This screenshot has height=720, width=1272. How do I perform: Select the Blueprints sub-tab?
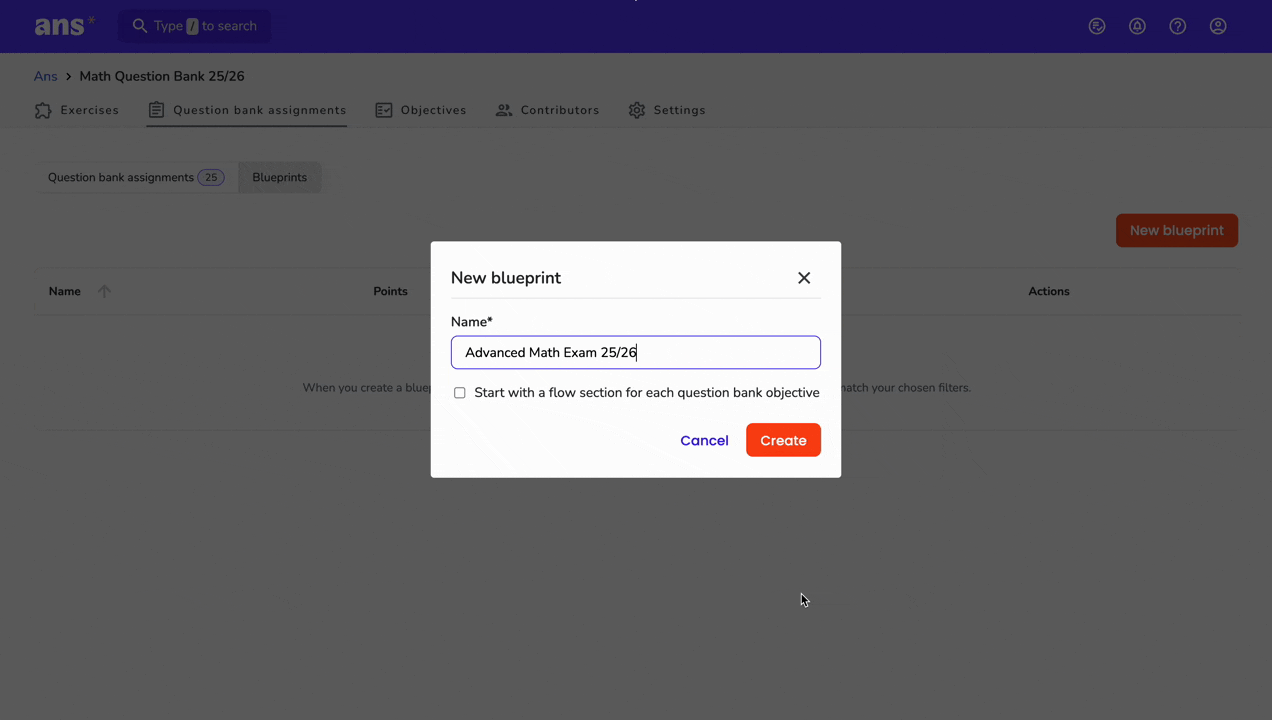point(280,177)
